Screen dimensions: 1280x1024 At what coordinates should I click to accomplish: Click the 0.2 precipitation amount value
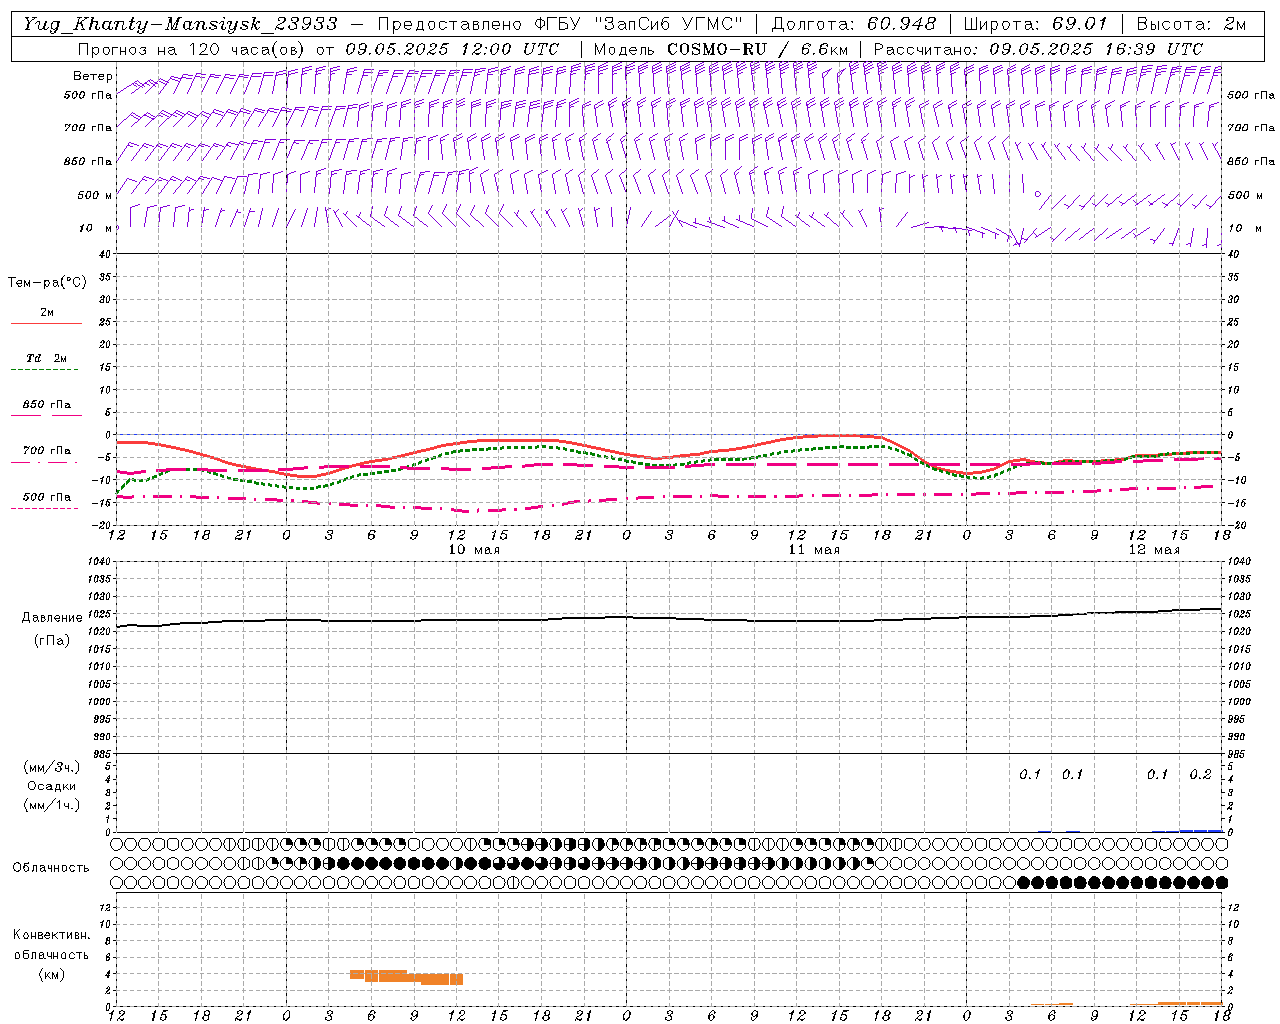pos(1200,775)
